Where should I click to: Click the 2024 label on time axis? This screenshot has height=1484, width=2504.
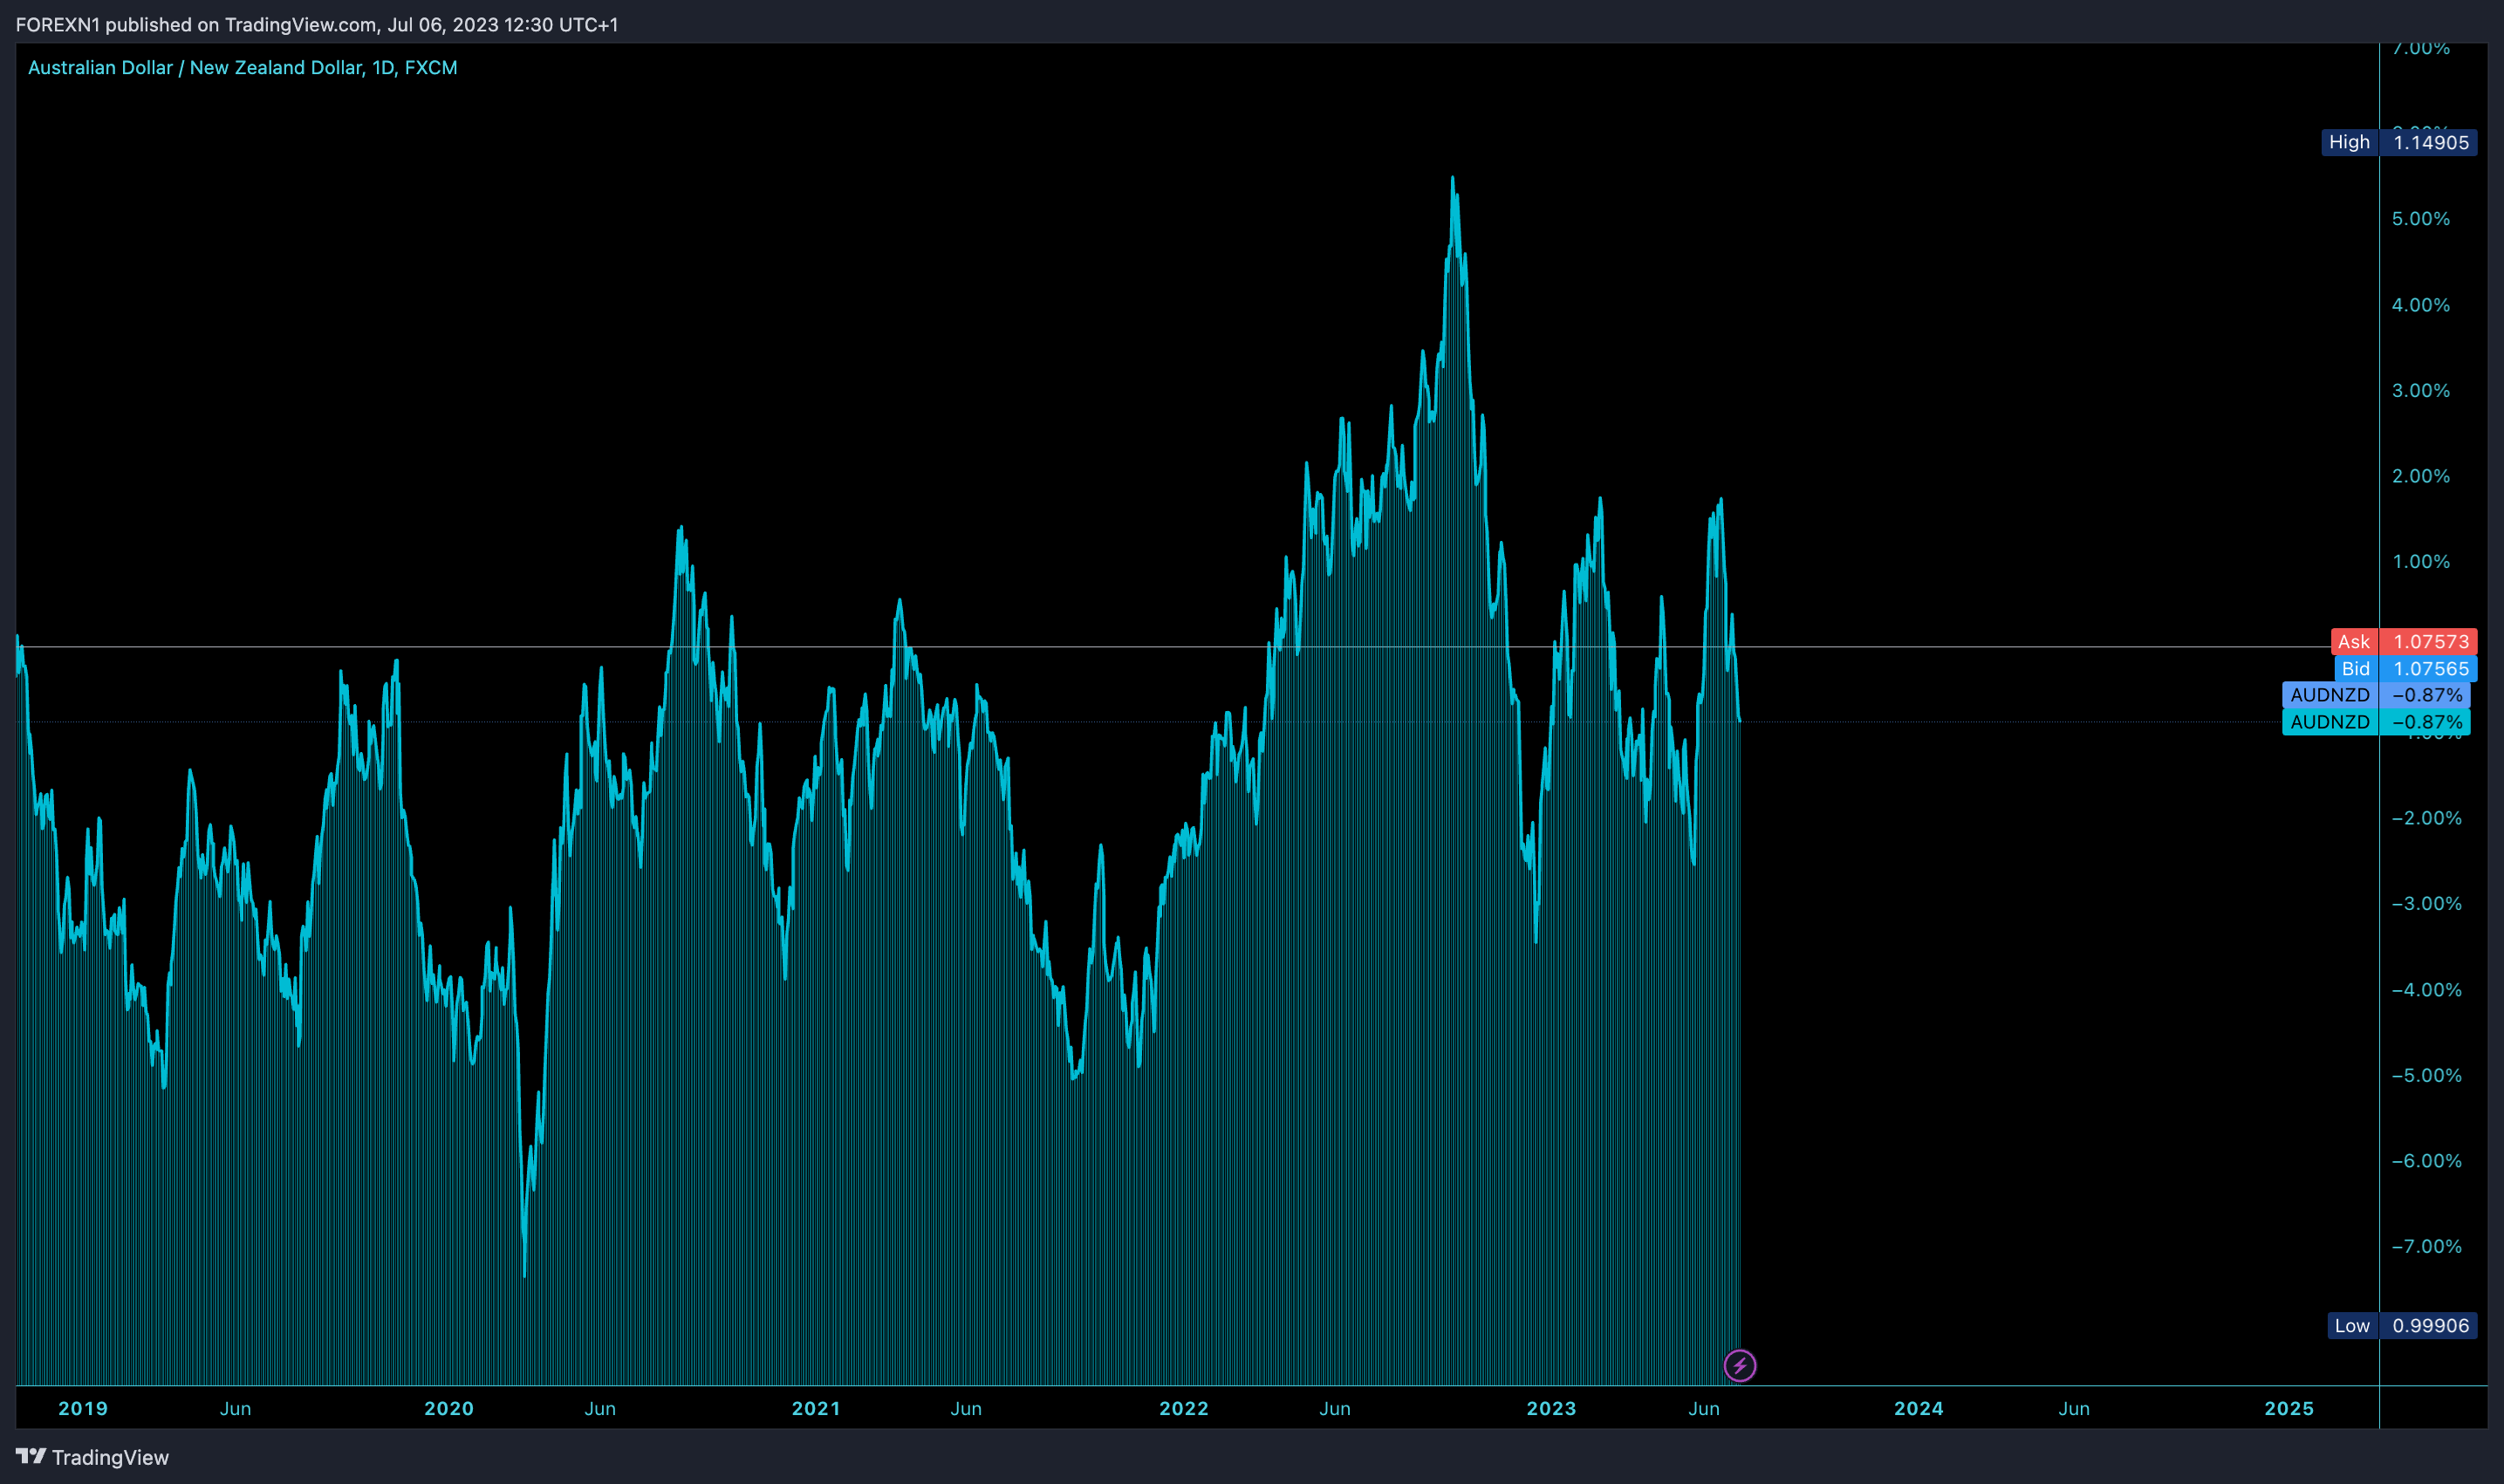1919,1408
